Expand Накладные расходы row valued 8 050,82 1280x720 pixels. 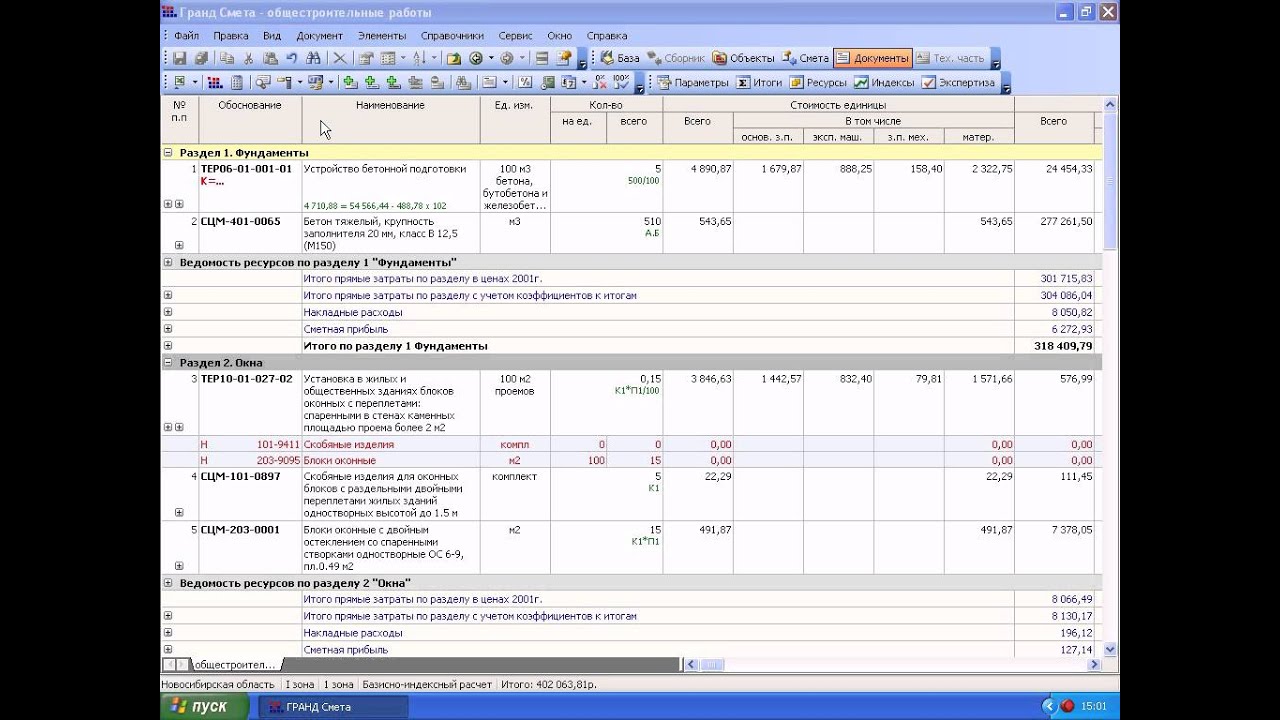point(168,312)
